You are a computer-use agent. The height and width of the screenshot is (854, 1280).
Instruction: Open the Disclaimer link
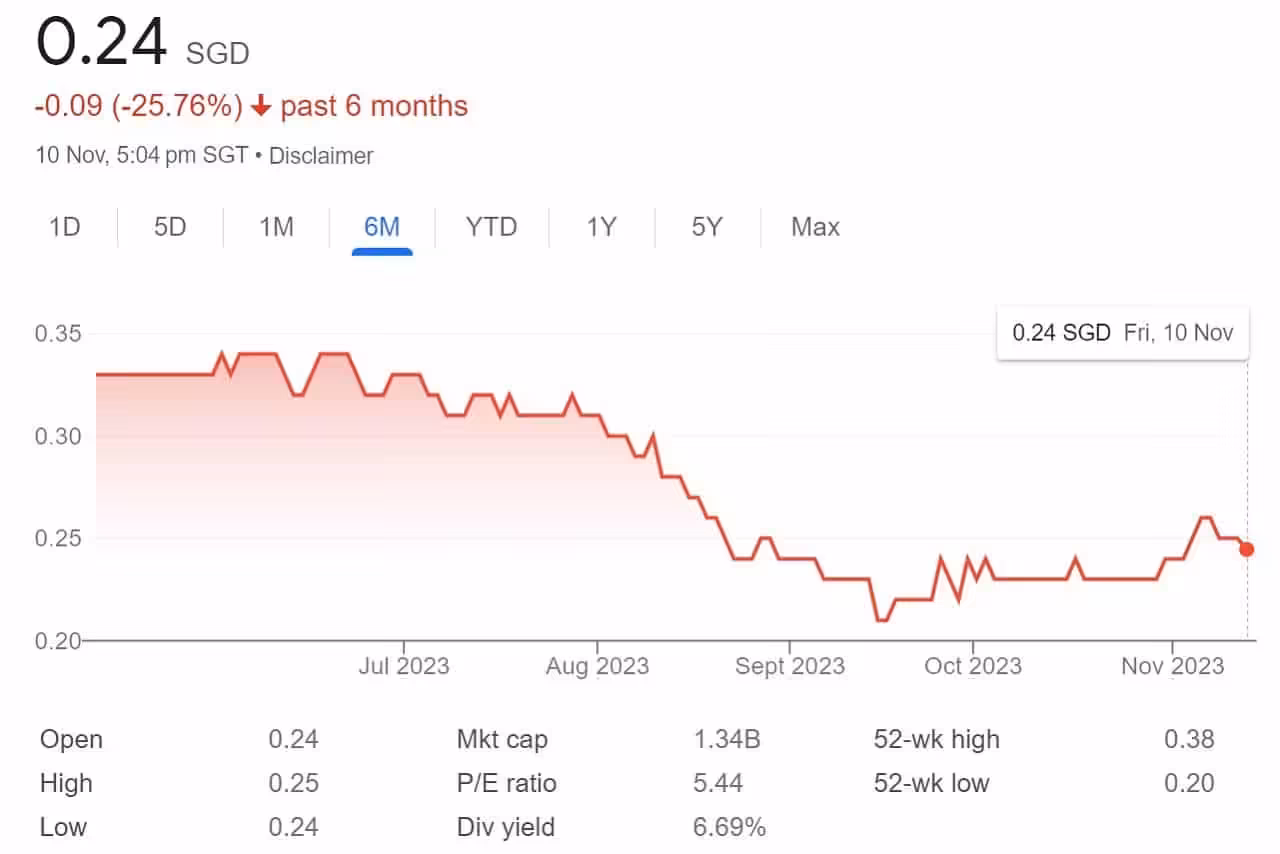(x=321, y=156)
